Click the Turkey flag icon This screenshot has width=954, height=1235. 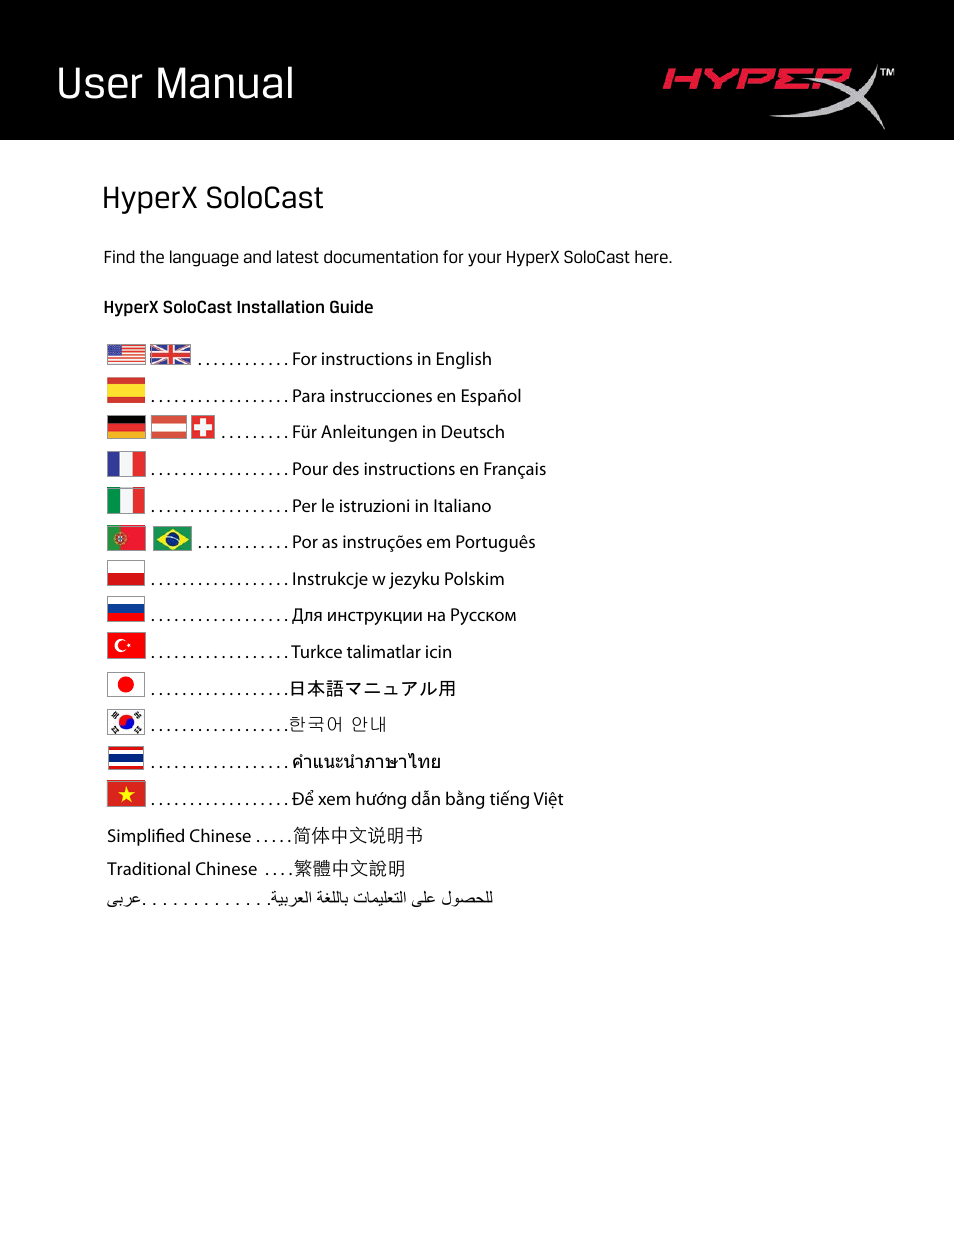click(x=126, y=645)
